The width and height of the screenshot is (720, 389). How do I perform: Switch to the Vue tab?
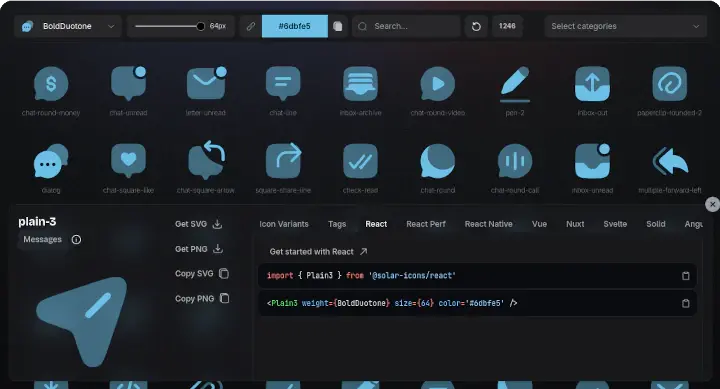tap(539, 224)
